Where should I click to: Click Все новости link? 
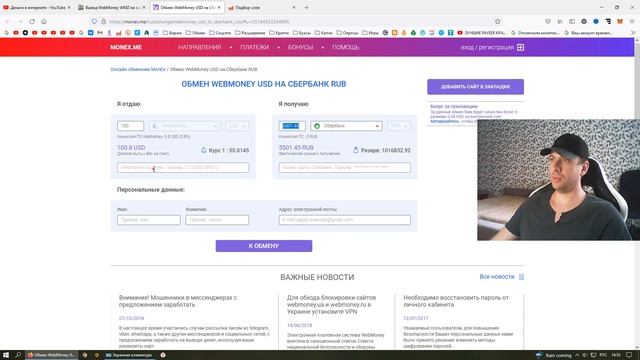(x=497, y=277)
